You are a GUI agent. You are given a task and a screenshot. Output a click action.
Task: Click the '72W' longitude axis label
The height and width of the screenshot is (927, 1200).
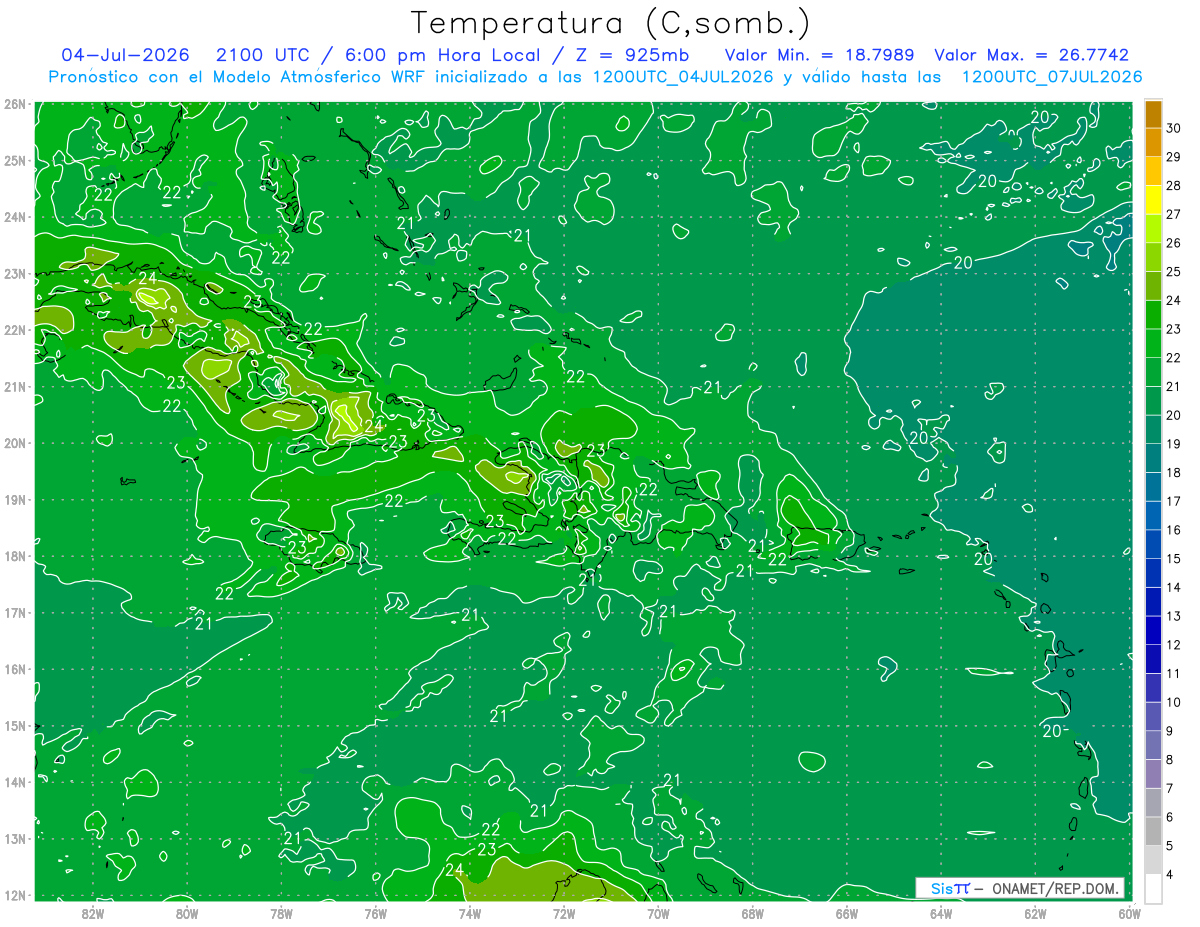pos(564,912)
